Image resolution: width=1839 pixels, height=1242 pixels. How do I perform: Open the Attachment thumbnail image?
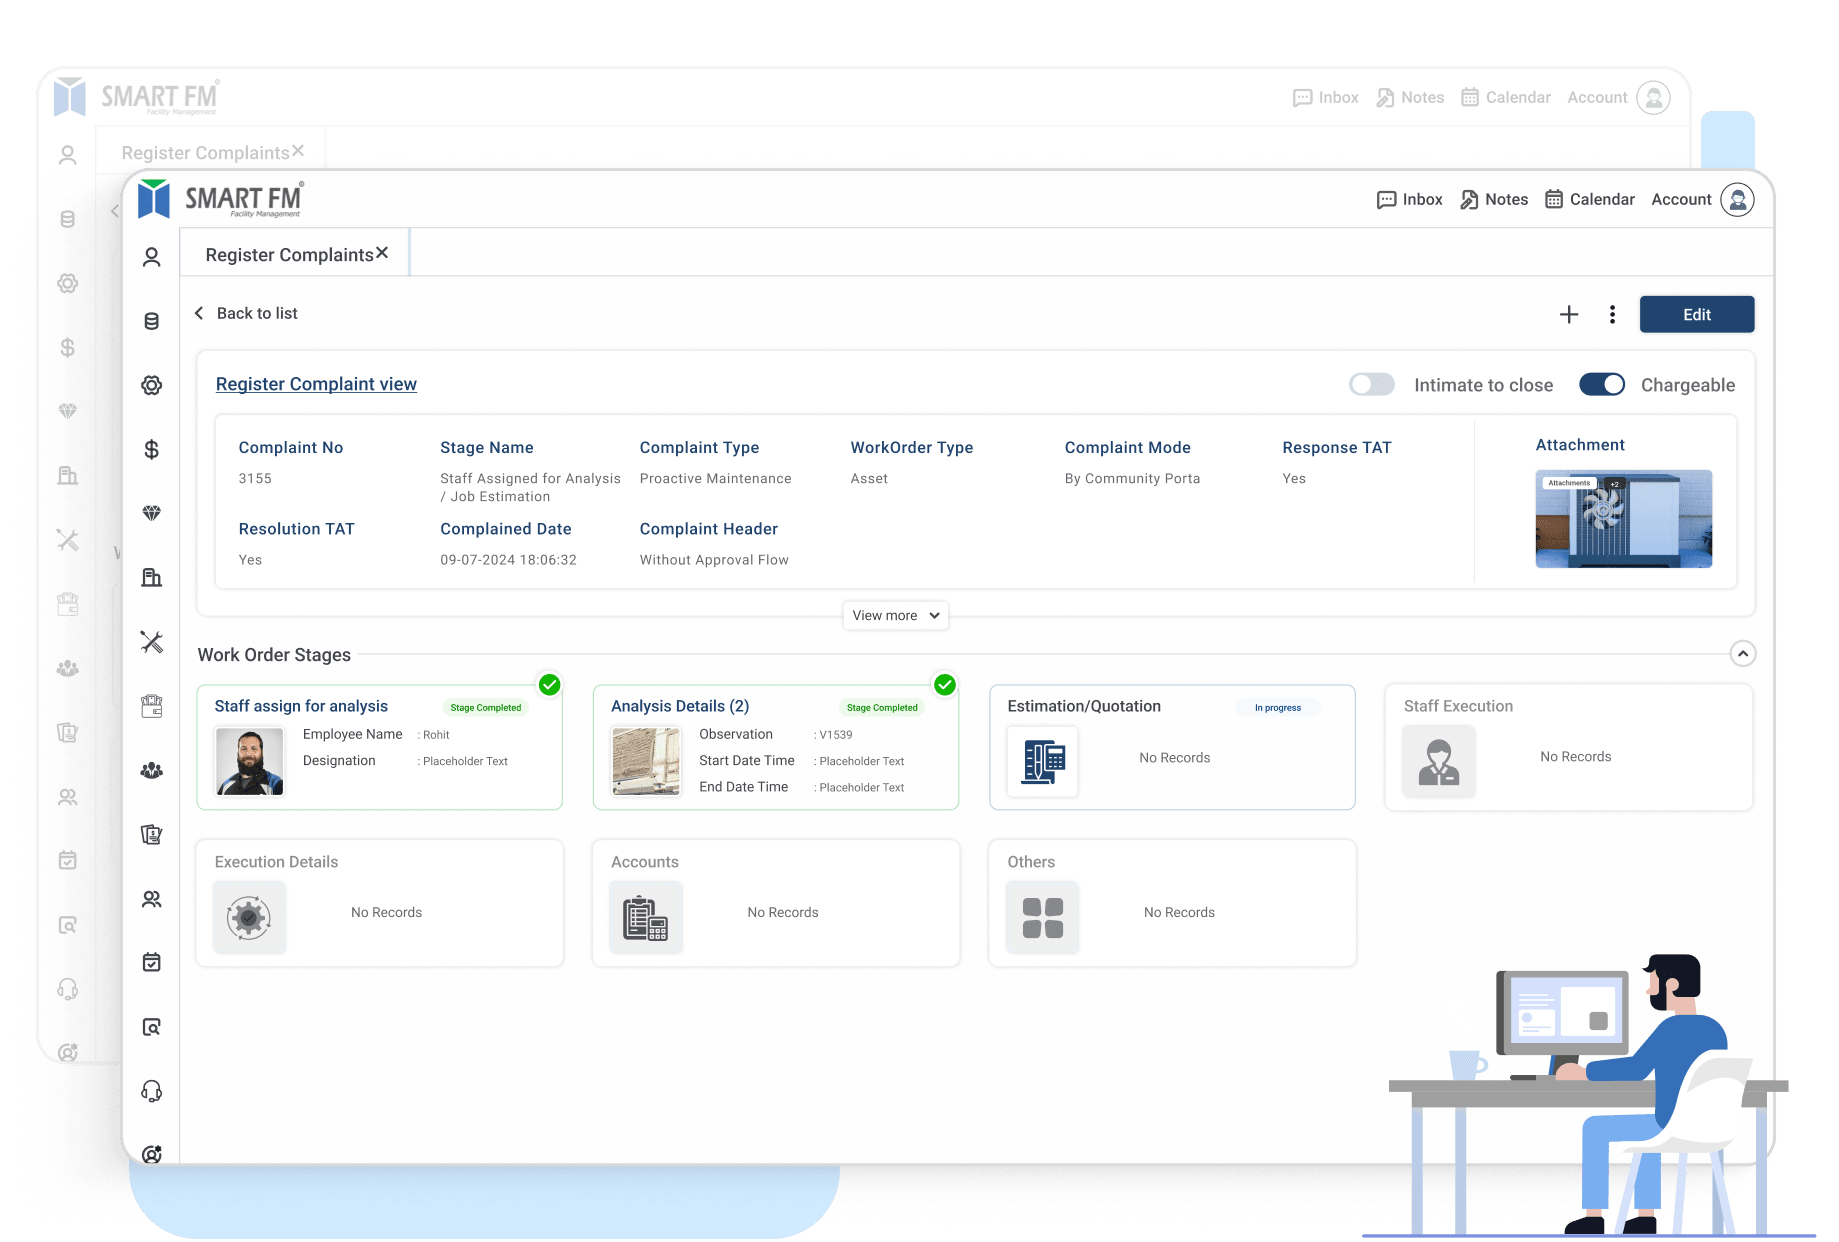pyautogui.click(x=1622, y=518)
